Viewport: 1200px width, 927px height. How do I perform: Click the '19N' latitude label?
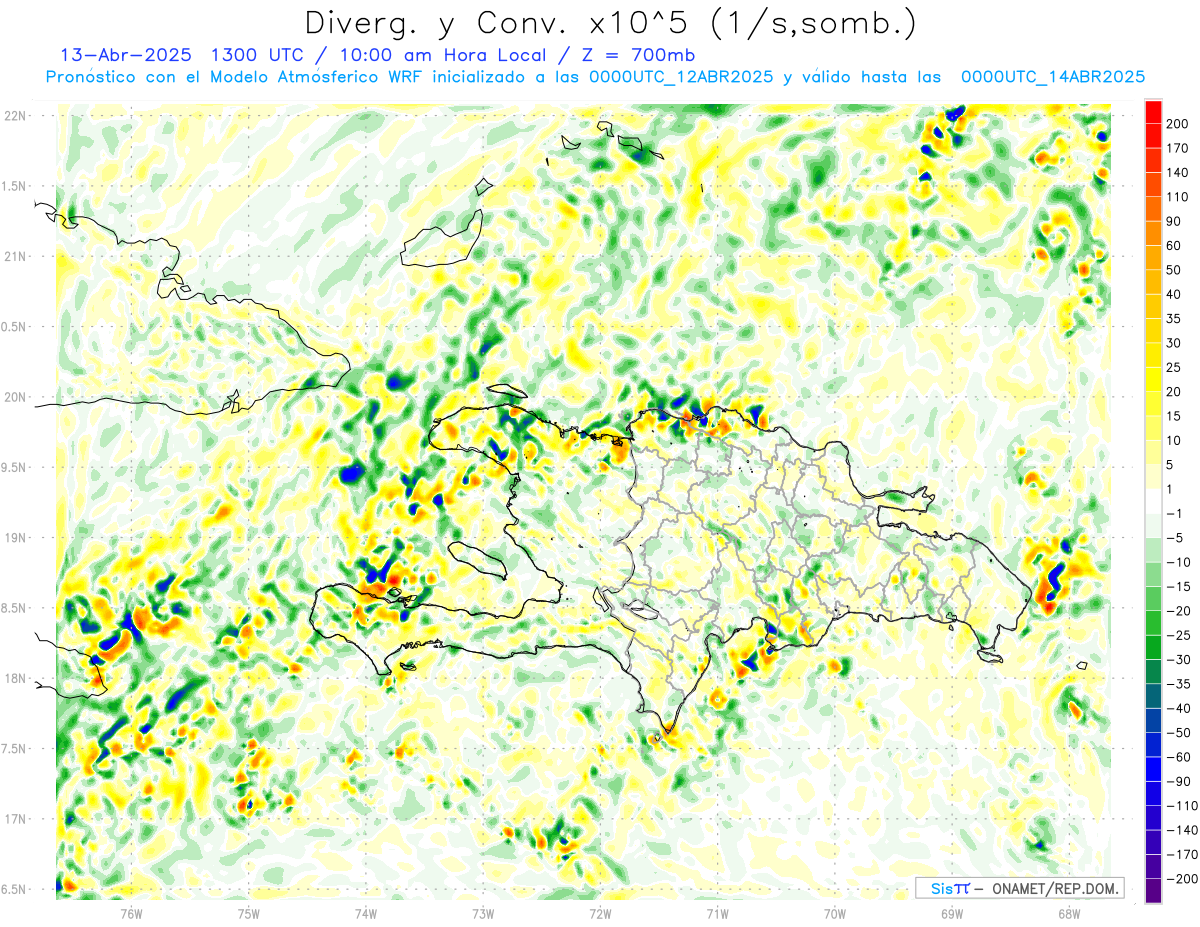pyautogui.click(x=15, y=538)
